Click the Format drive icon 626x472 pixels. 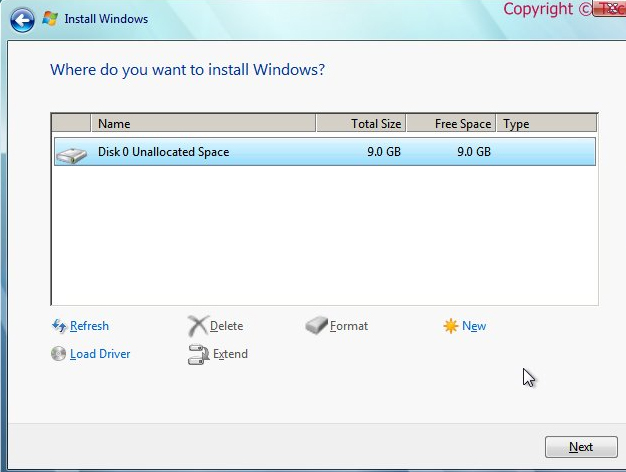point(316,325)
